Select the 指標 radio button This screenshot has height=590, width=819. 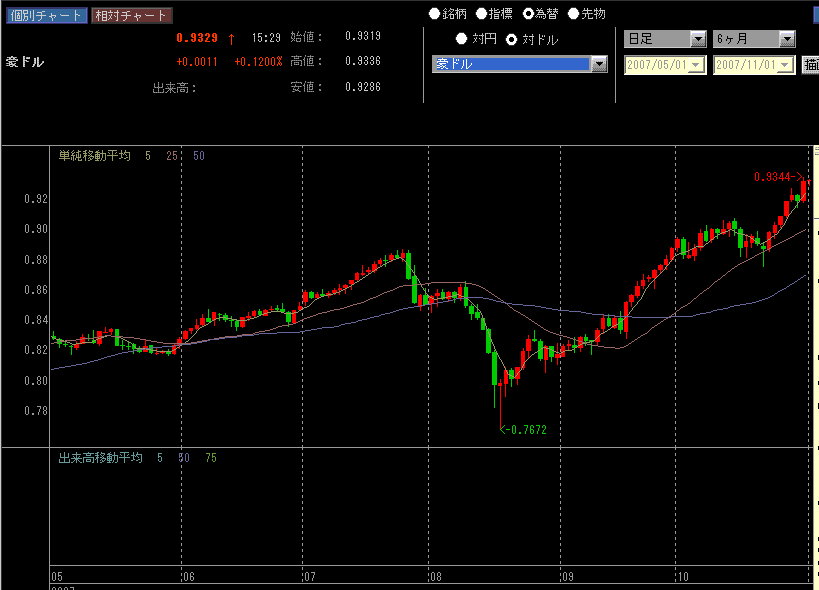coord(481,14)
